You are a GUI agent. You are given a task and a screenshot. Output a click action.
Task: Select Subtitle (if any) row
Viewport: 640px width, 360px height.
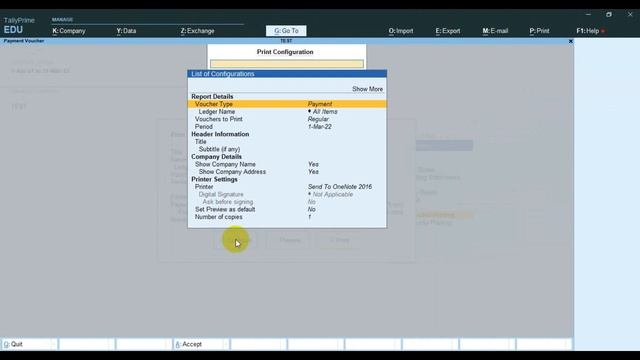pyautogui.click(x=287, y=149)
